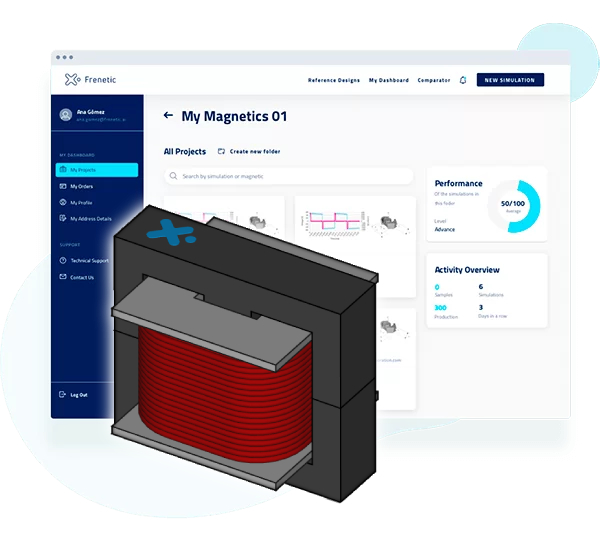Click the Performance card title
The width and height of the screenshot is (600, 541).
point(458,183)
